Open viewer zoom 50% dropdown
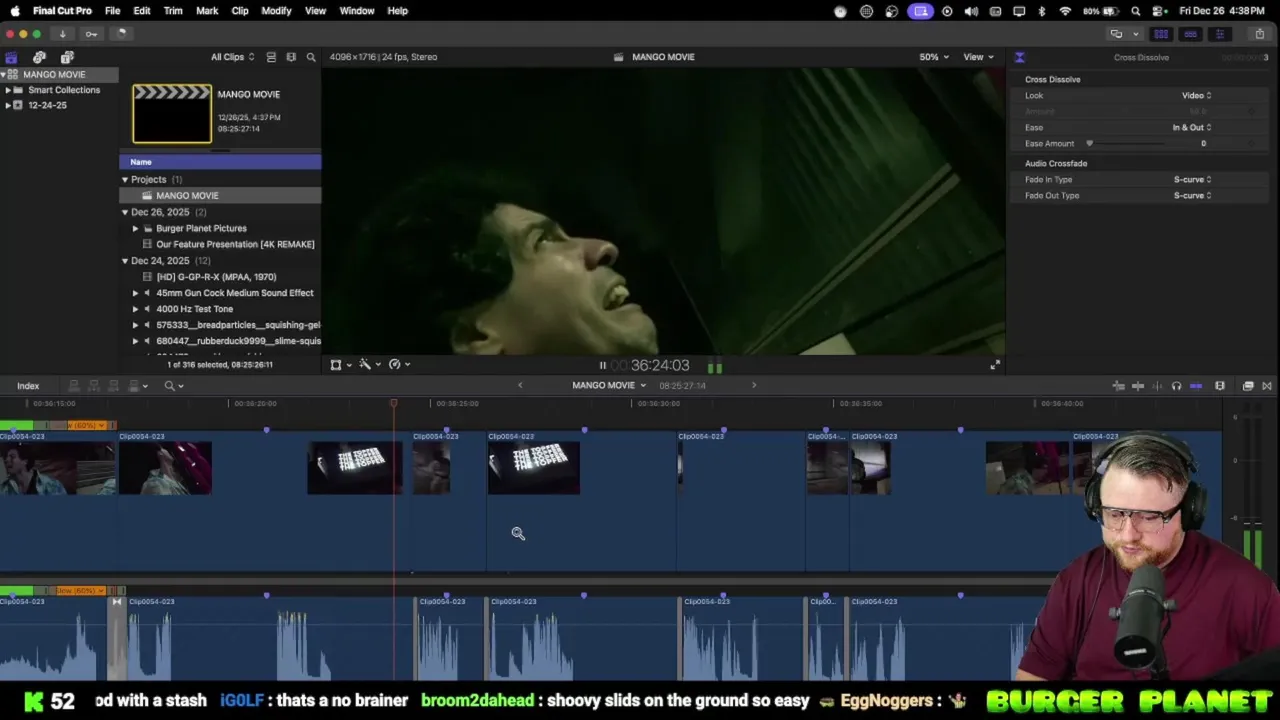 tap(934, 57)
